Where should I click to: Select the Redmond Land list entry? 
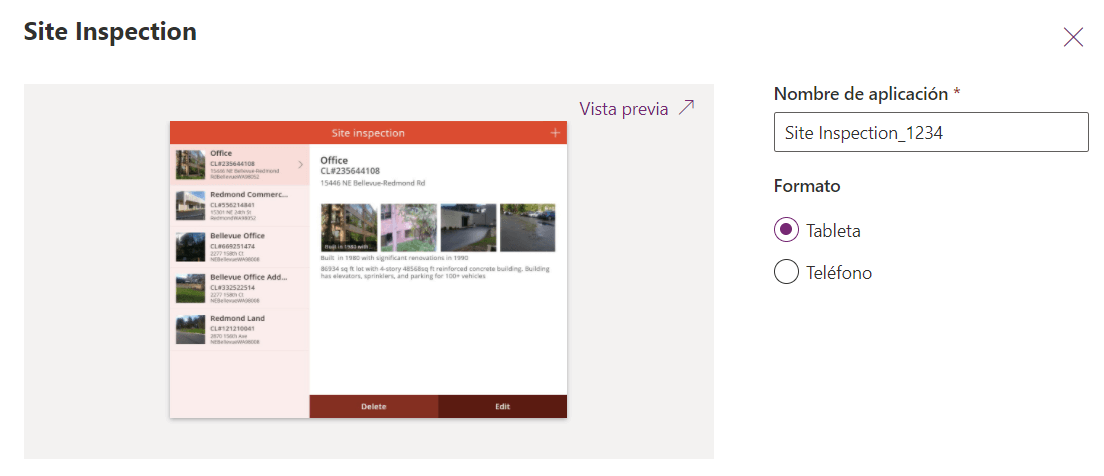click(x=240, y=329)
